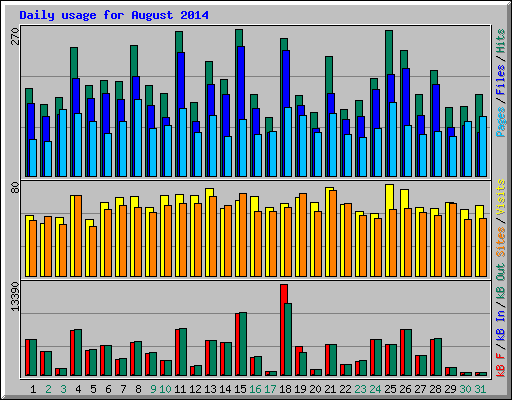Click day label 9 on the x-axis

tap(153, 389)
